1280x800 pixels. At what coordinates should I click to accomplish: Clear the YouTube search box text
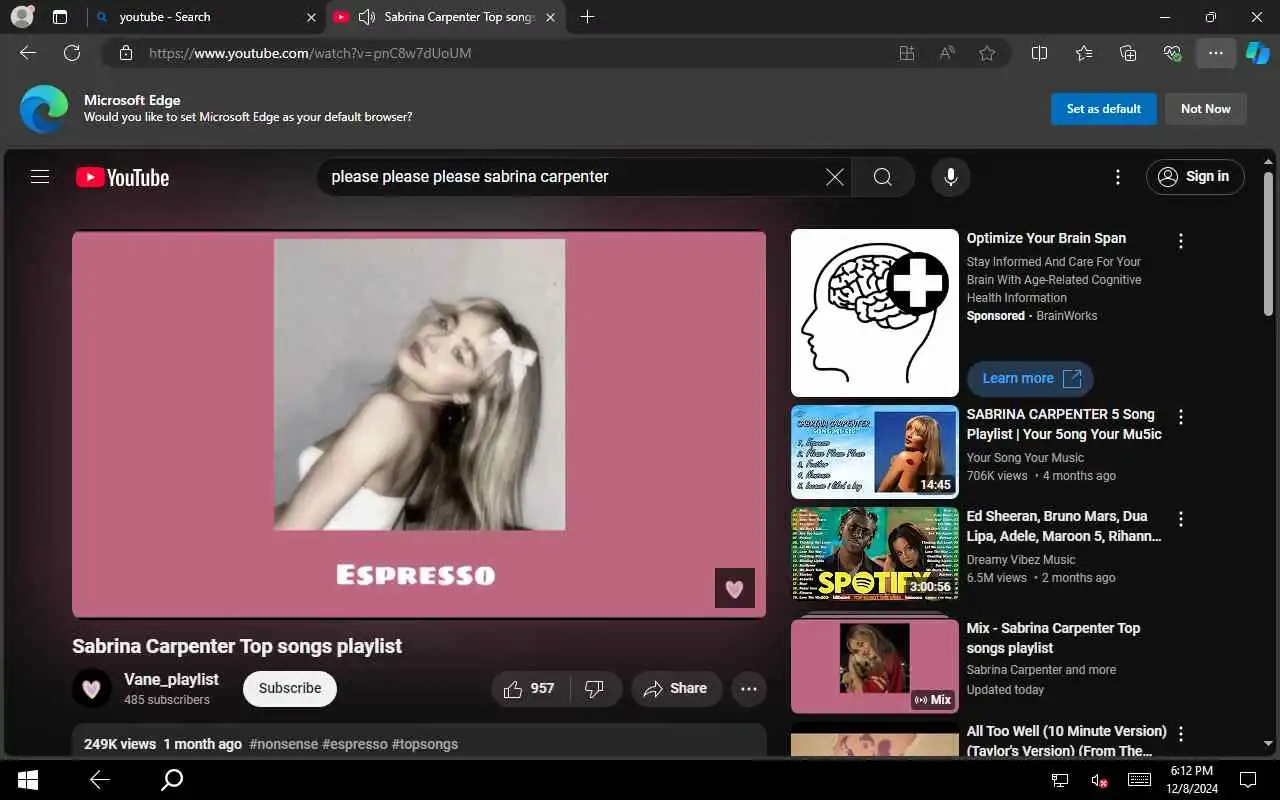tap(834, 177)
